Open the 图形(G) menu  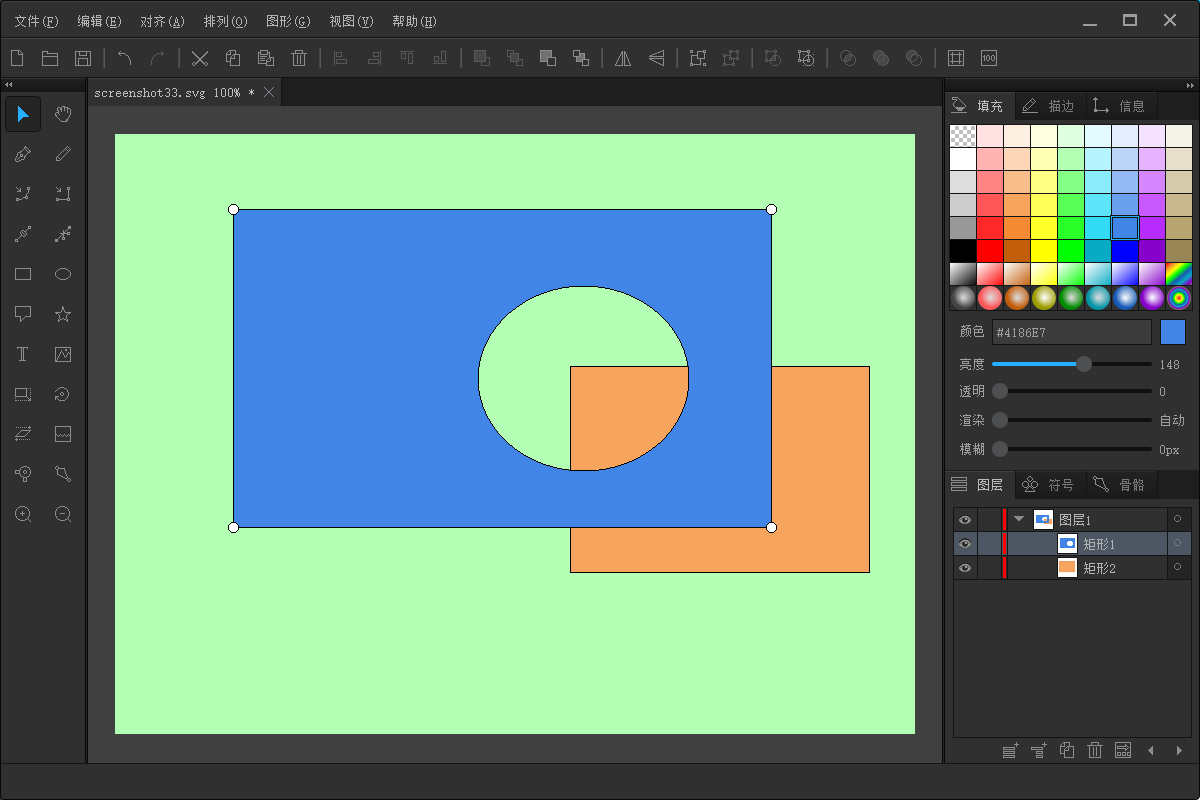(288, 21)
